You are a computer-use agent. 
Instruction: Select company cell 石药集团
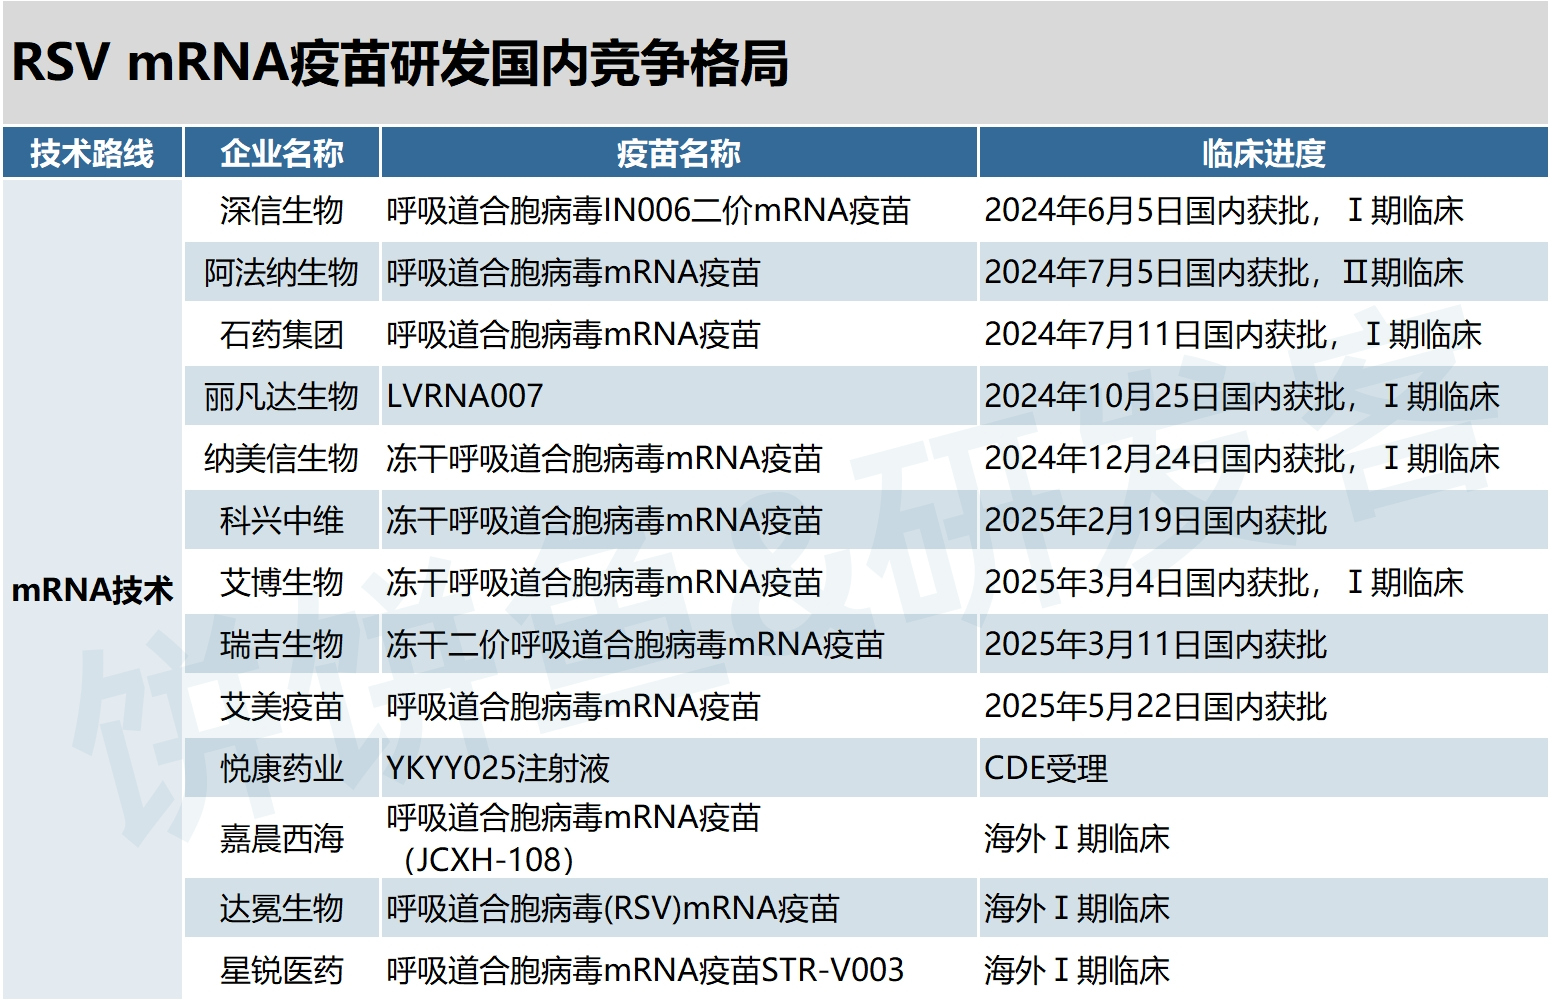tap(281, 334)
